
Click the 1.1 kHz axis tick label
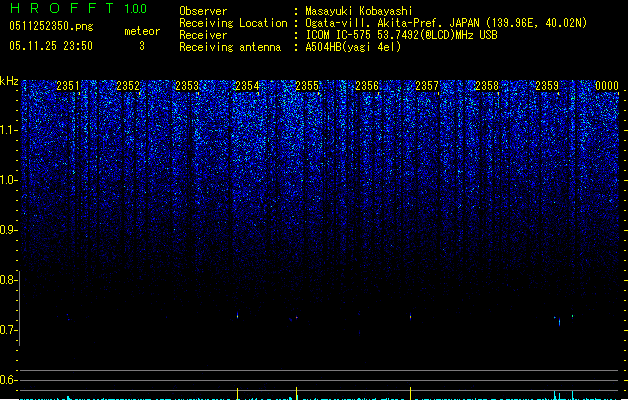click(8, 130)
